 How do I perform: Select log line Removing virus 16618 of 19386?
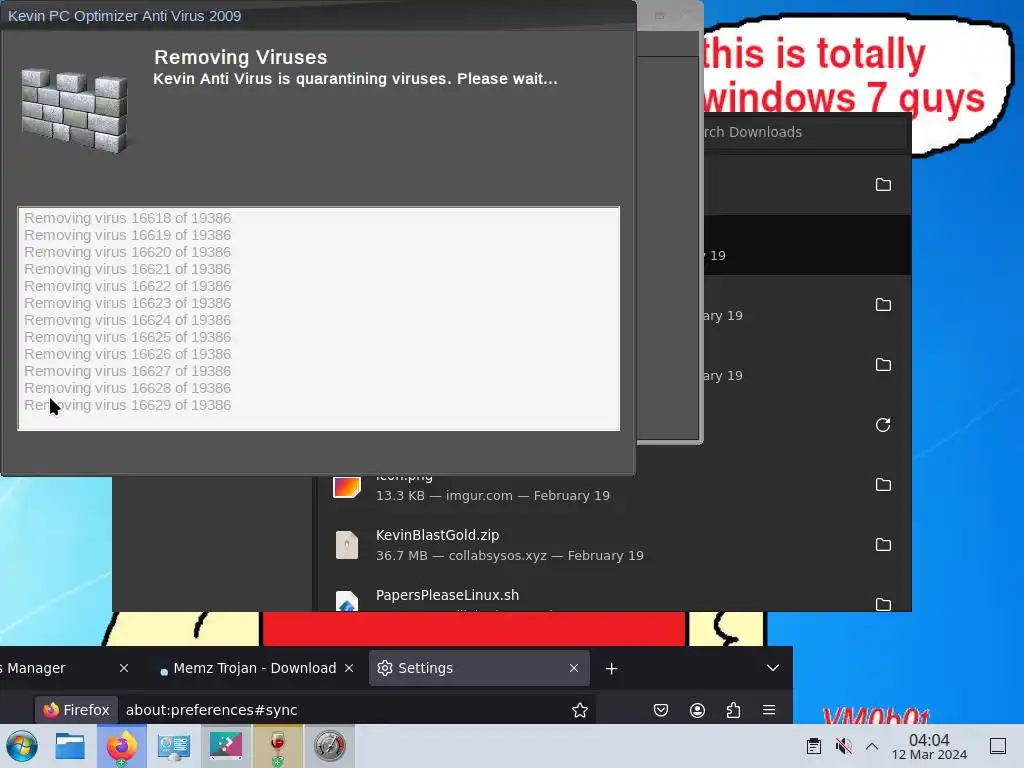(x=127, y=218)
